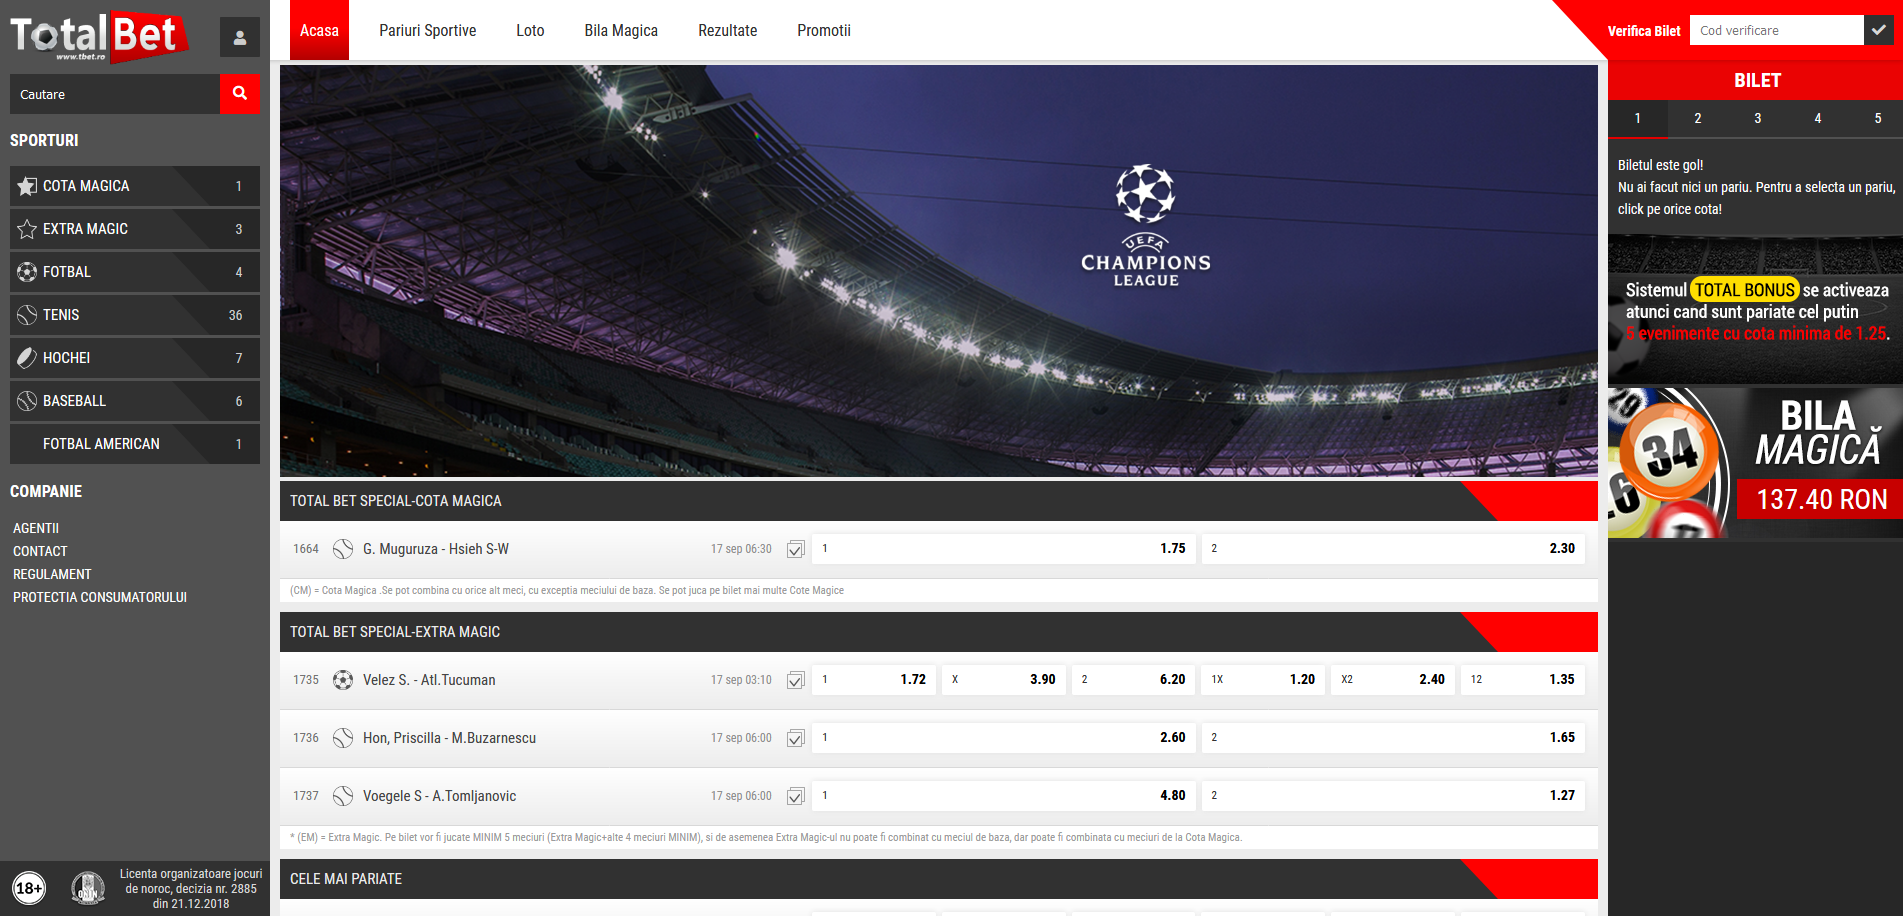Open Bila Magica menu item
The image size is (1903, 916).
point(621,30)
